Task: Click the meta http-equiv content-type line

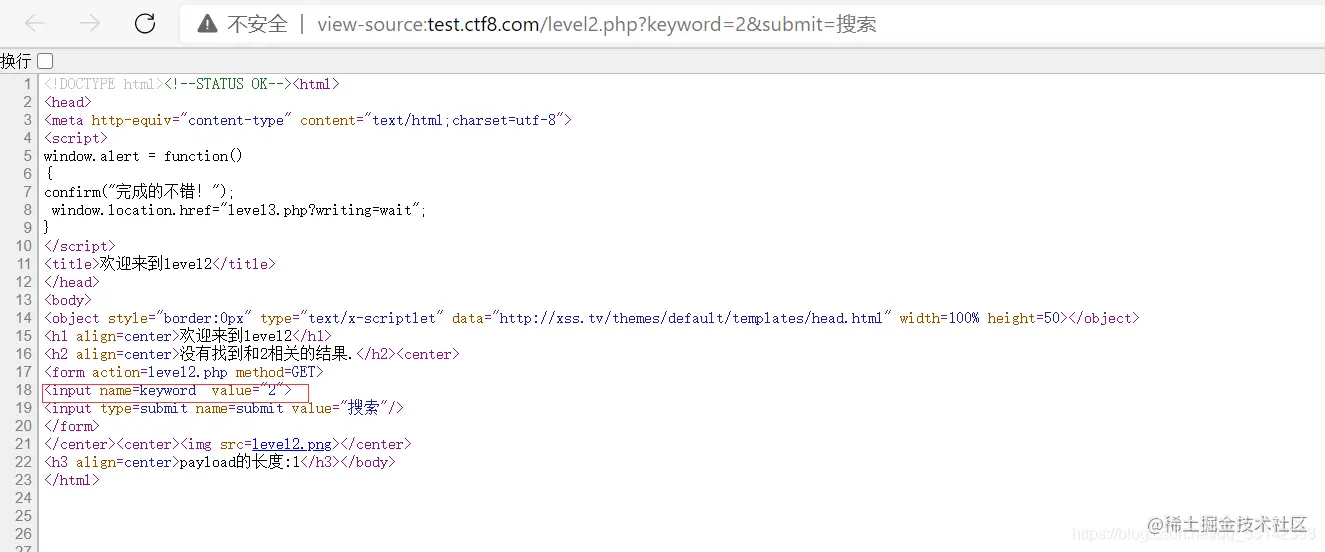Action: [308, 120]
